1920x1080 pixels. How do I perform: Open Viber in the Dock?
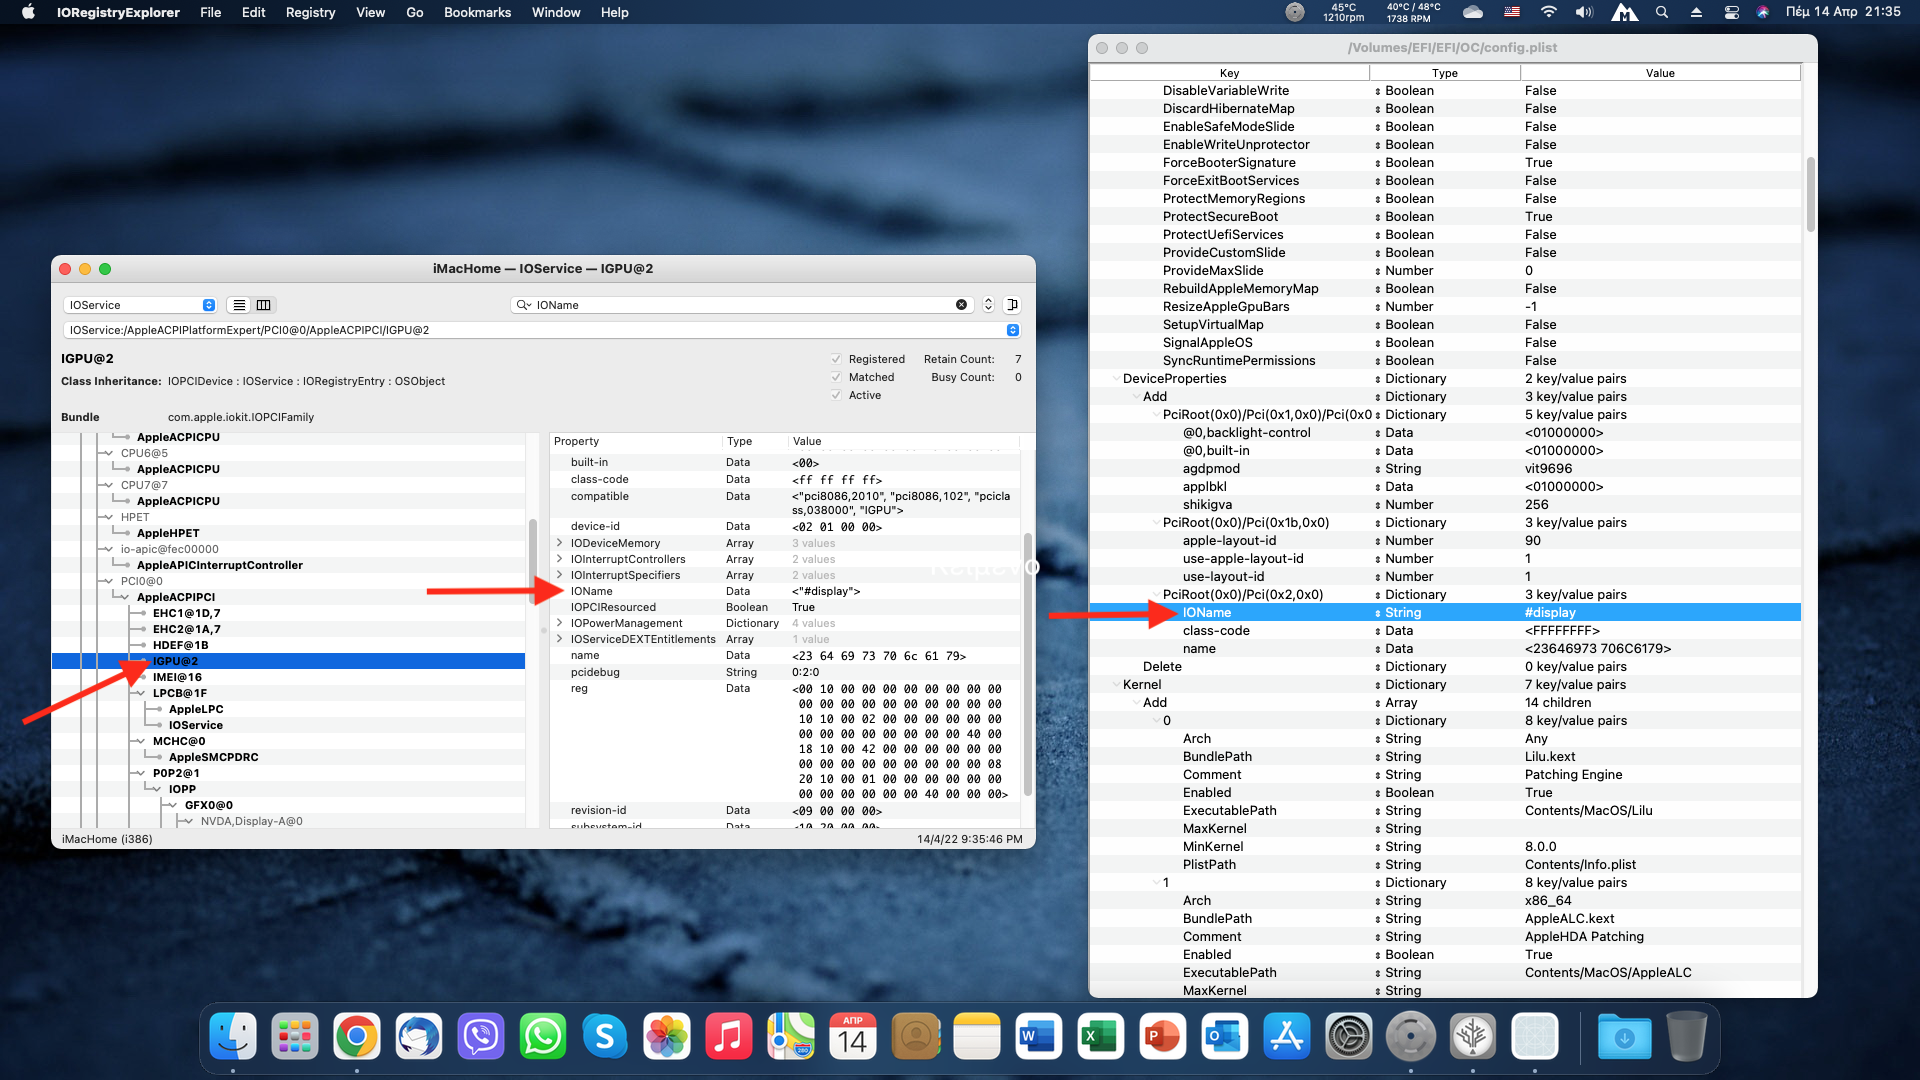tap(481, 1037)
